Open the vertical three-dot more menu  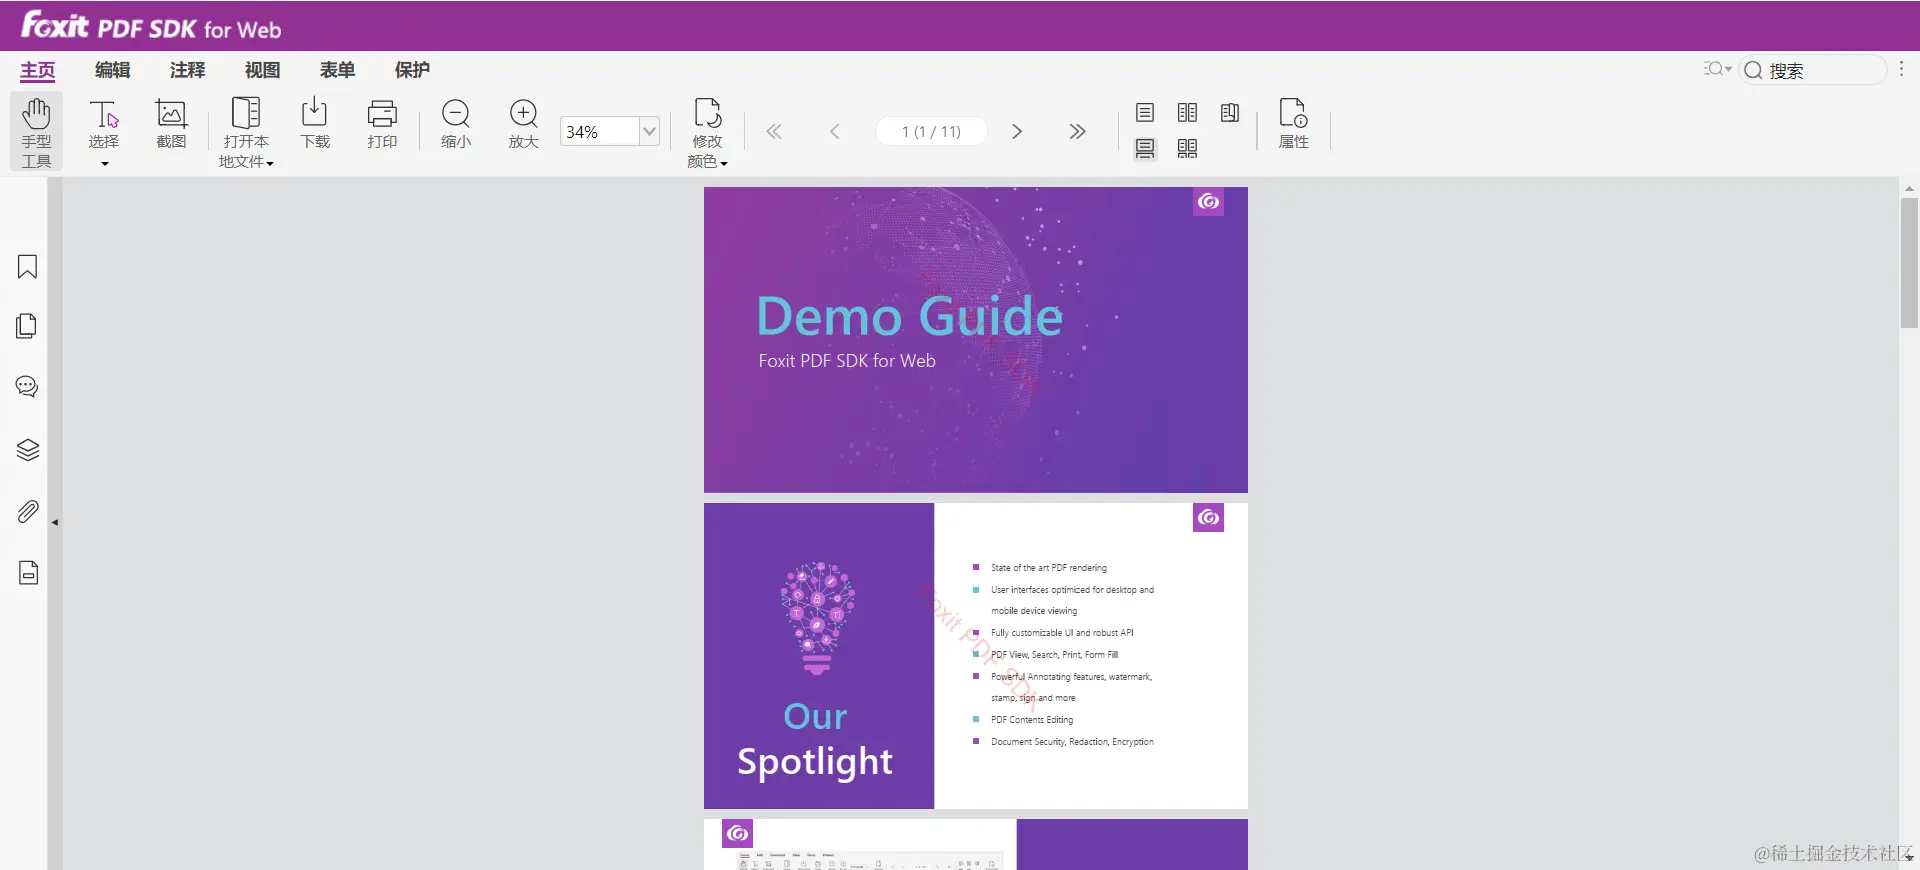click(x=1901, y=69)
